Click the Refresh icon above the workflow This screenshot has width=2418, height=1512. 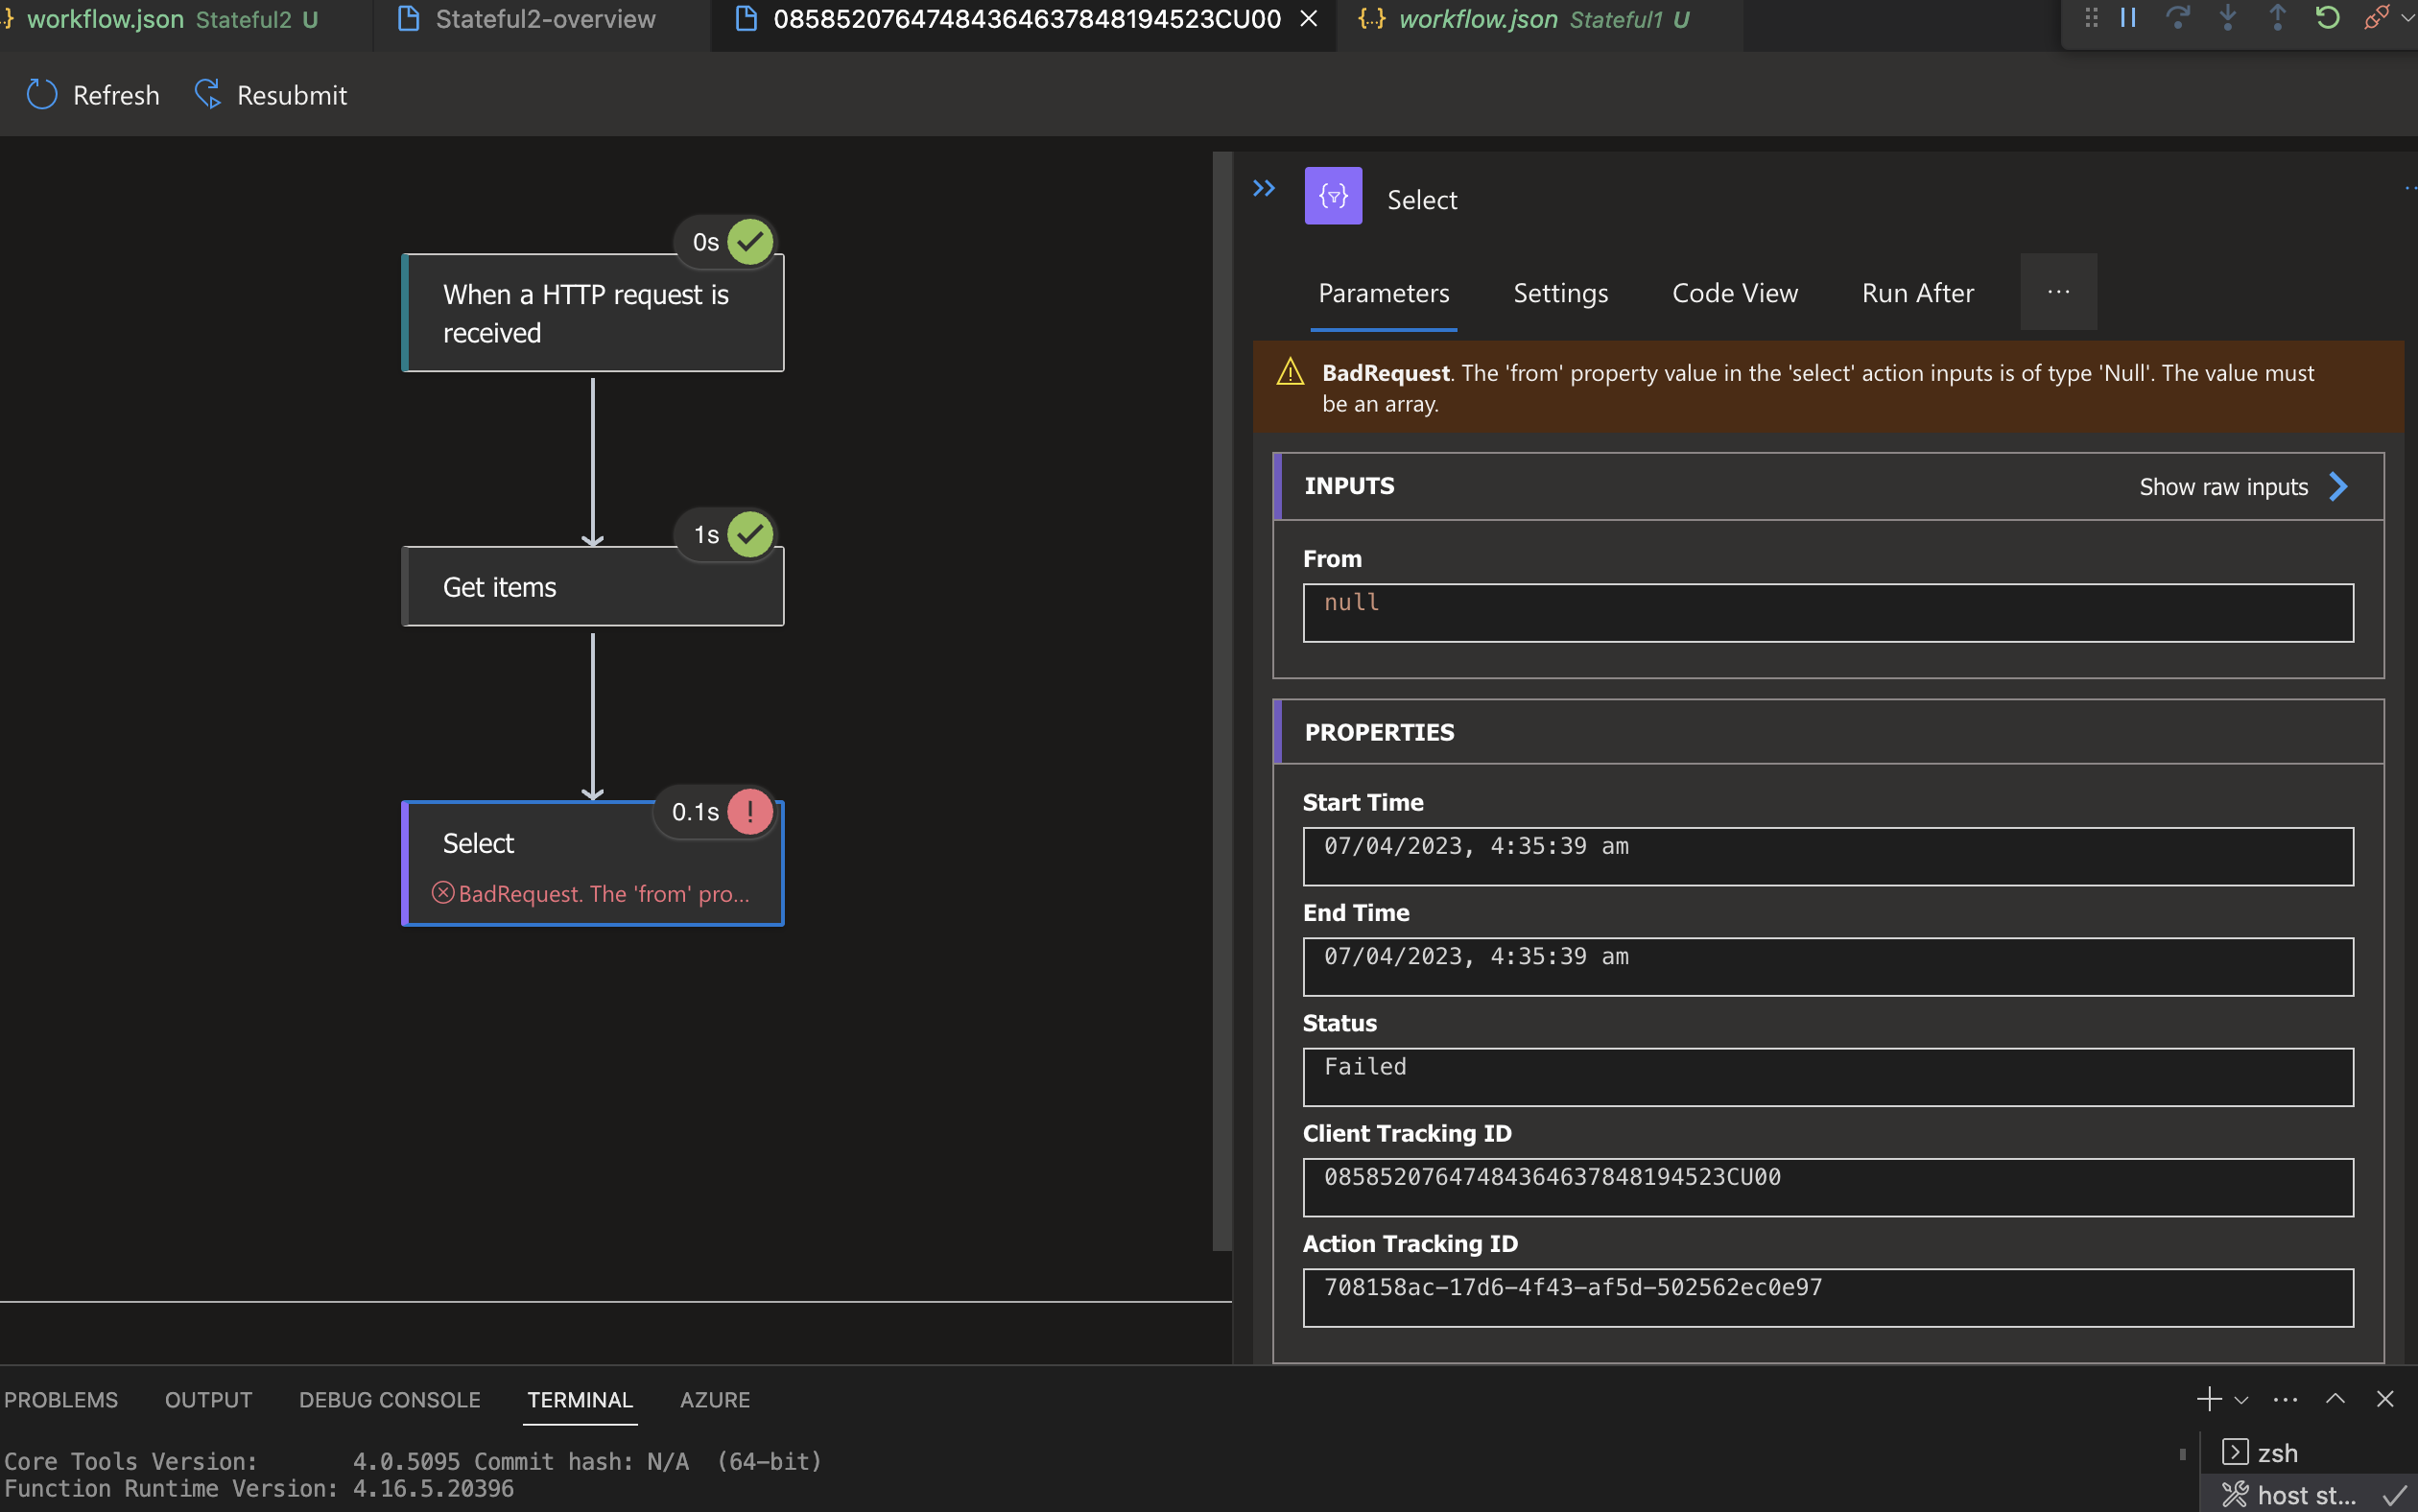pos(42,94)
